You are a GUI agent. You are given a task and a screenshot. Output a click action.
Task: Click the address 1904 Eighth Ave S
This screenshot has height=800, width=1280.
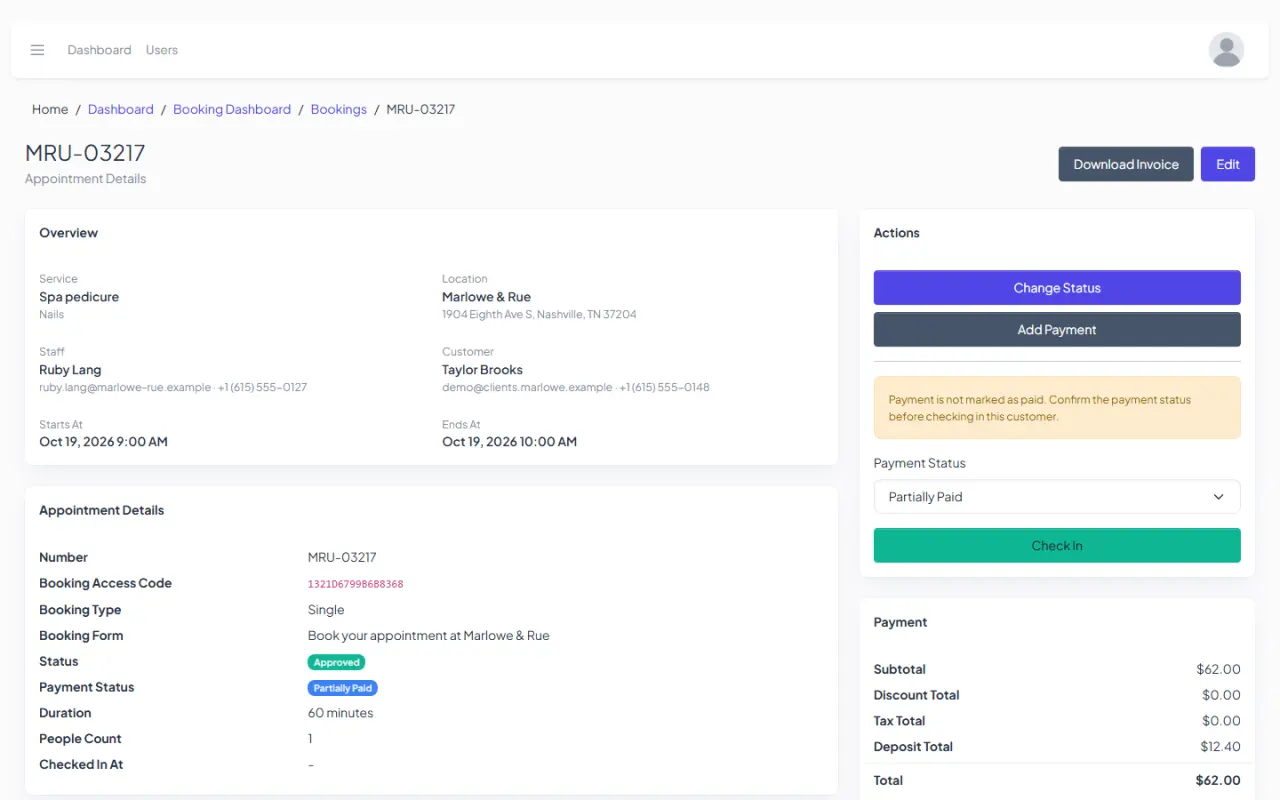(539, 314)
